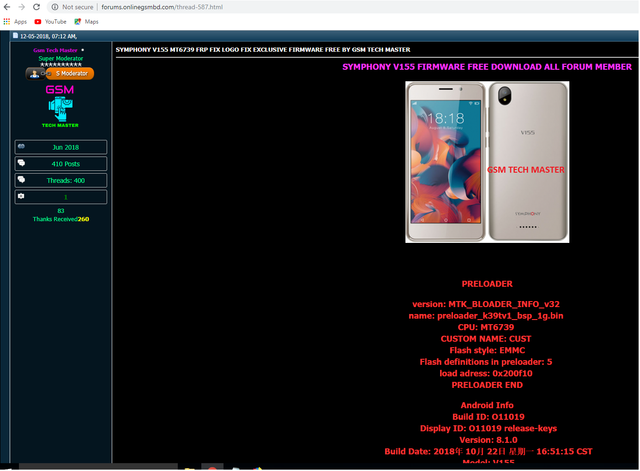The width and height of the screenshot is (640, 471).
Task: Click the PRELOADER END line
Action: pos(487,385)
